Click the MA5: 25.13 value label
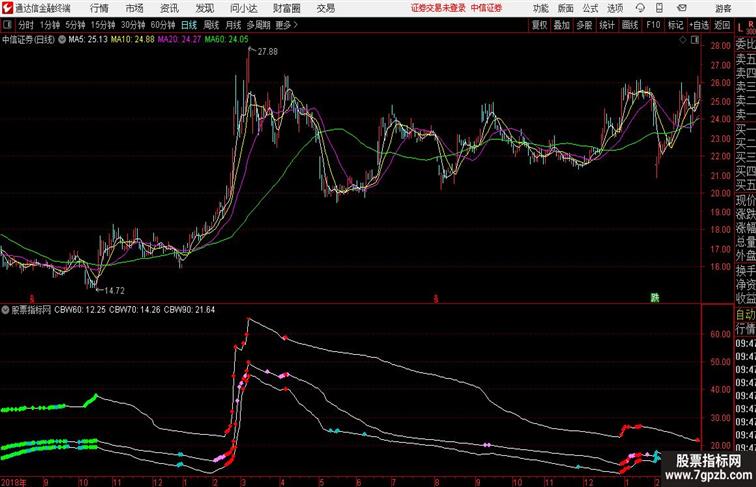756x487 pixels. click(88, 40)
